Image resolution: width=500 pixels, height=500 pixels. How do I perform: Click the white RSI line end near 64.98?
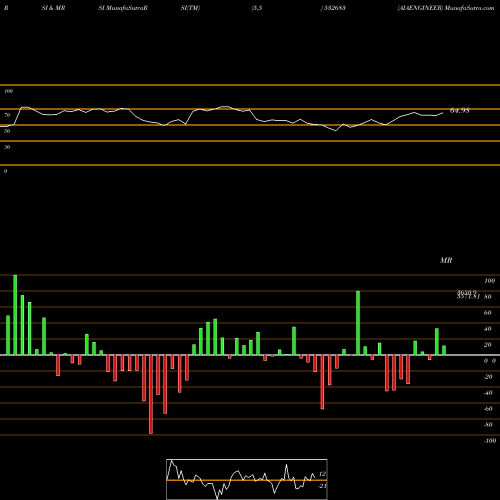coord(443,113)
